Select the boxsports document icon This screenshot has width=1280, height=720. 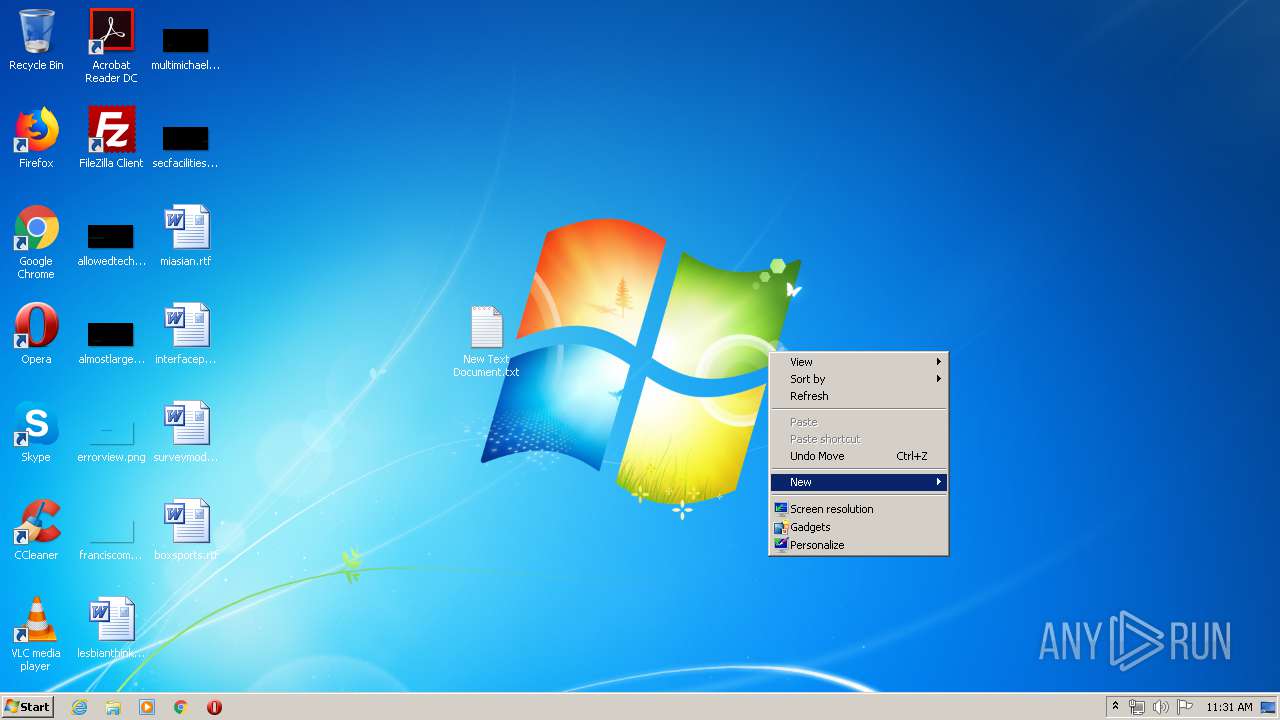point(186,530)
